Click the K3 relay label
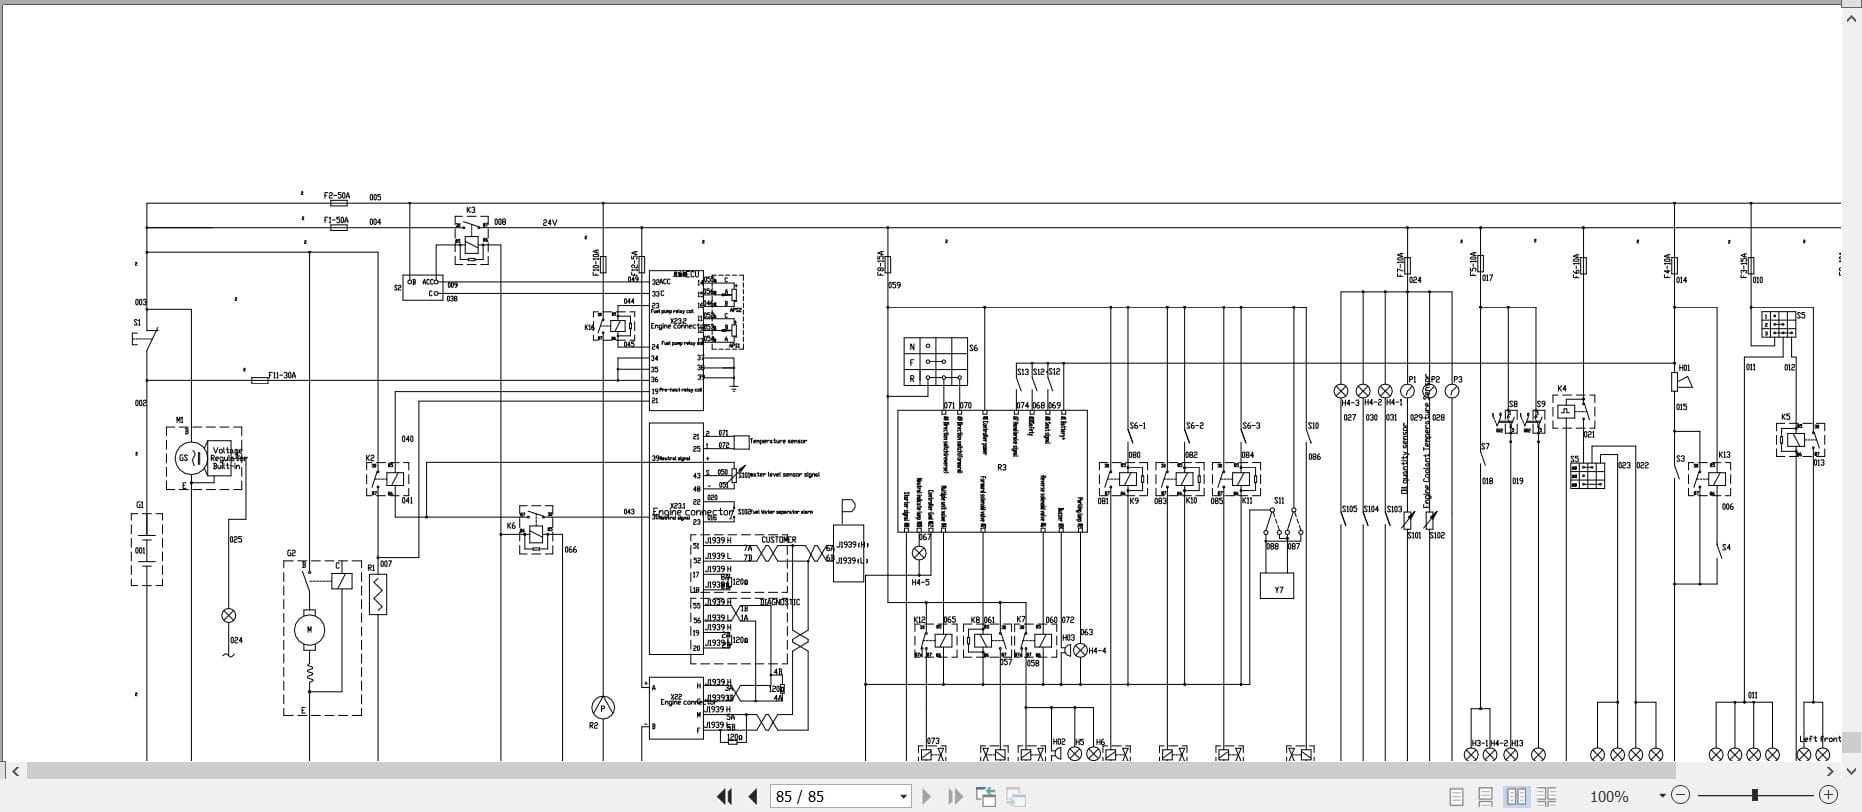The image size is (1862, 812). [471, 211]
